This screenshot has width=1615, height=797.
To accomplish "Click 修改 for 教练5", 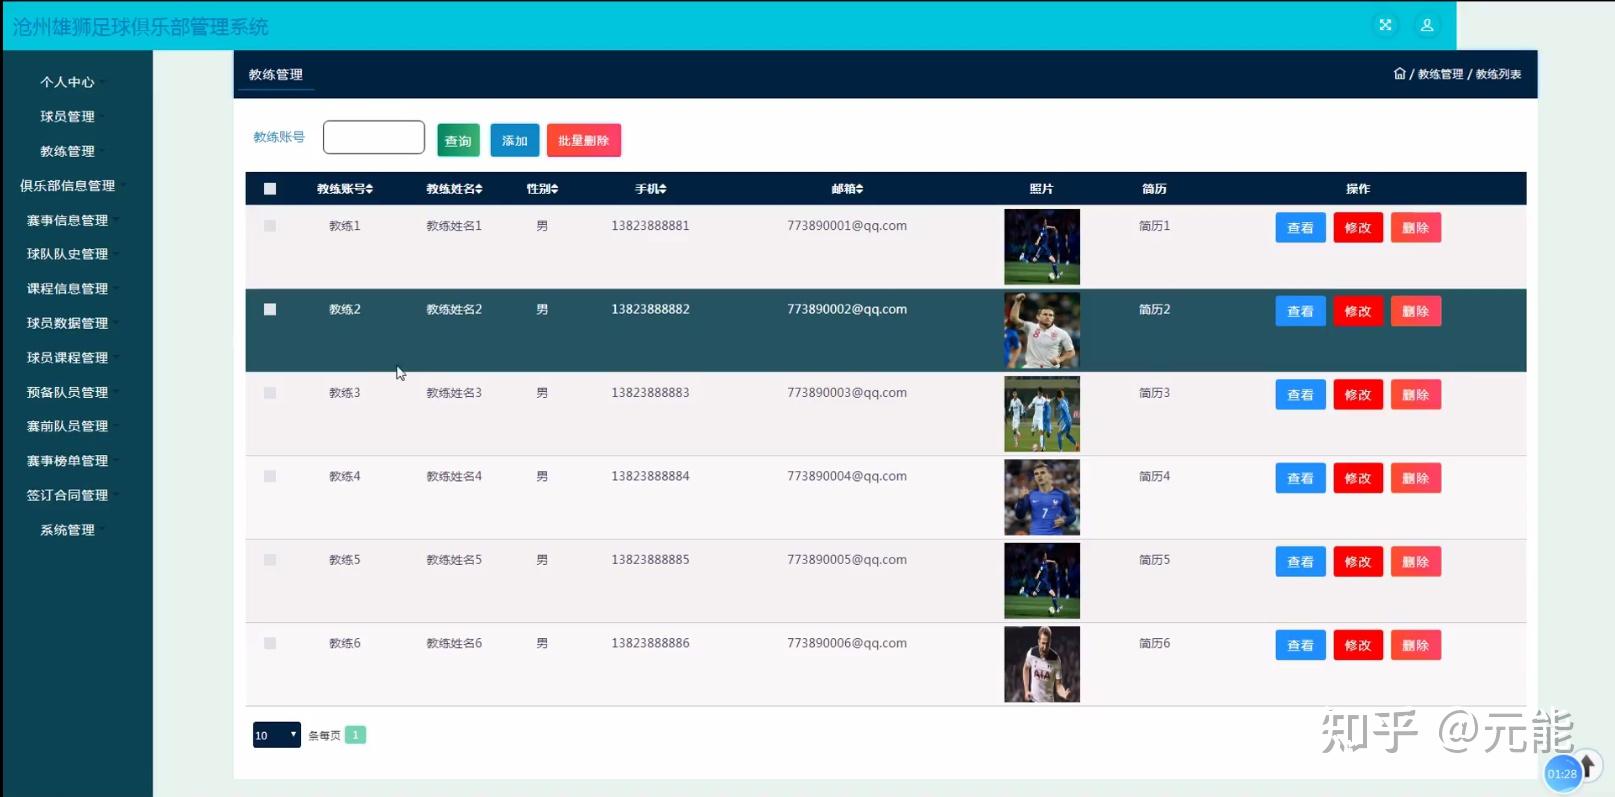I will pos(1358,562).
